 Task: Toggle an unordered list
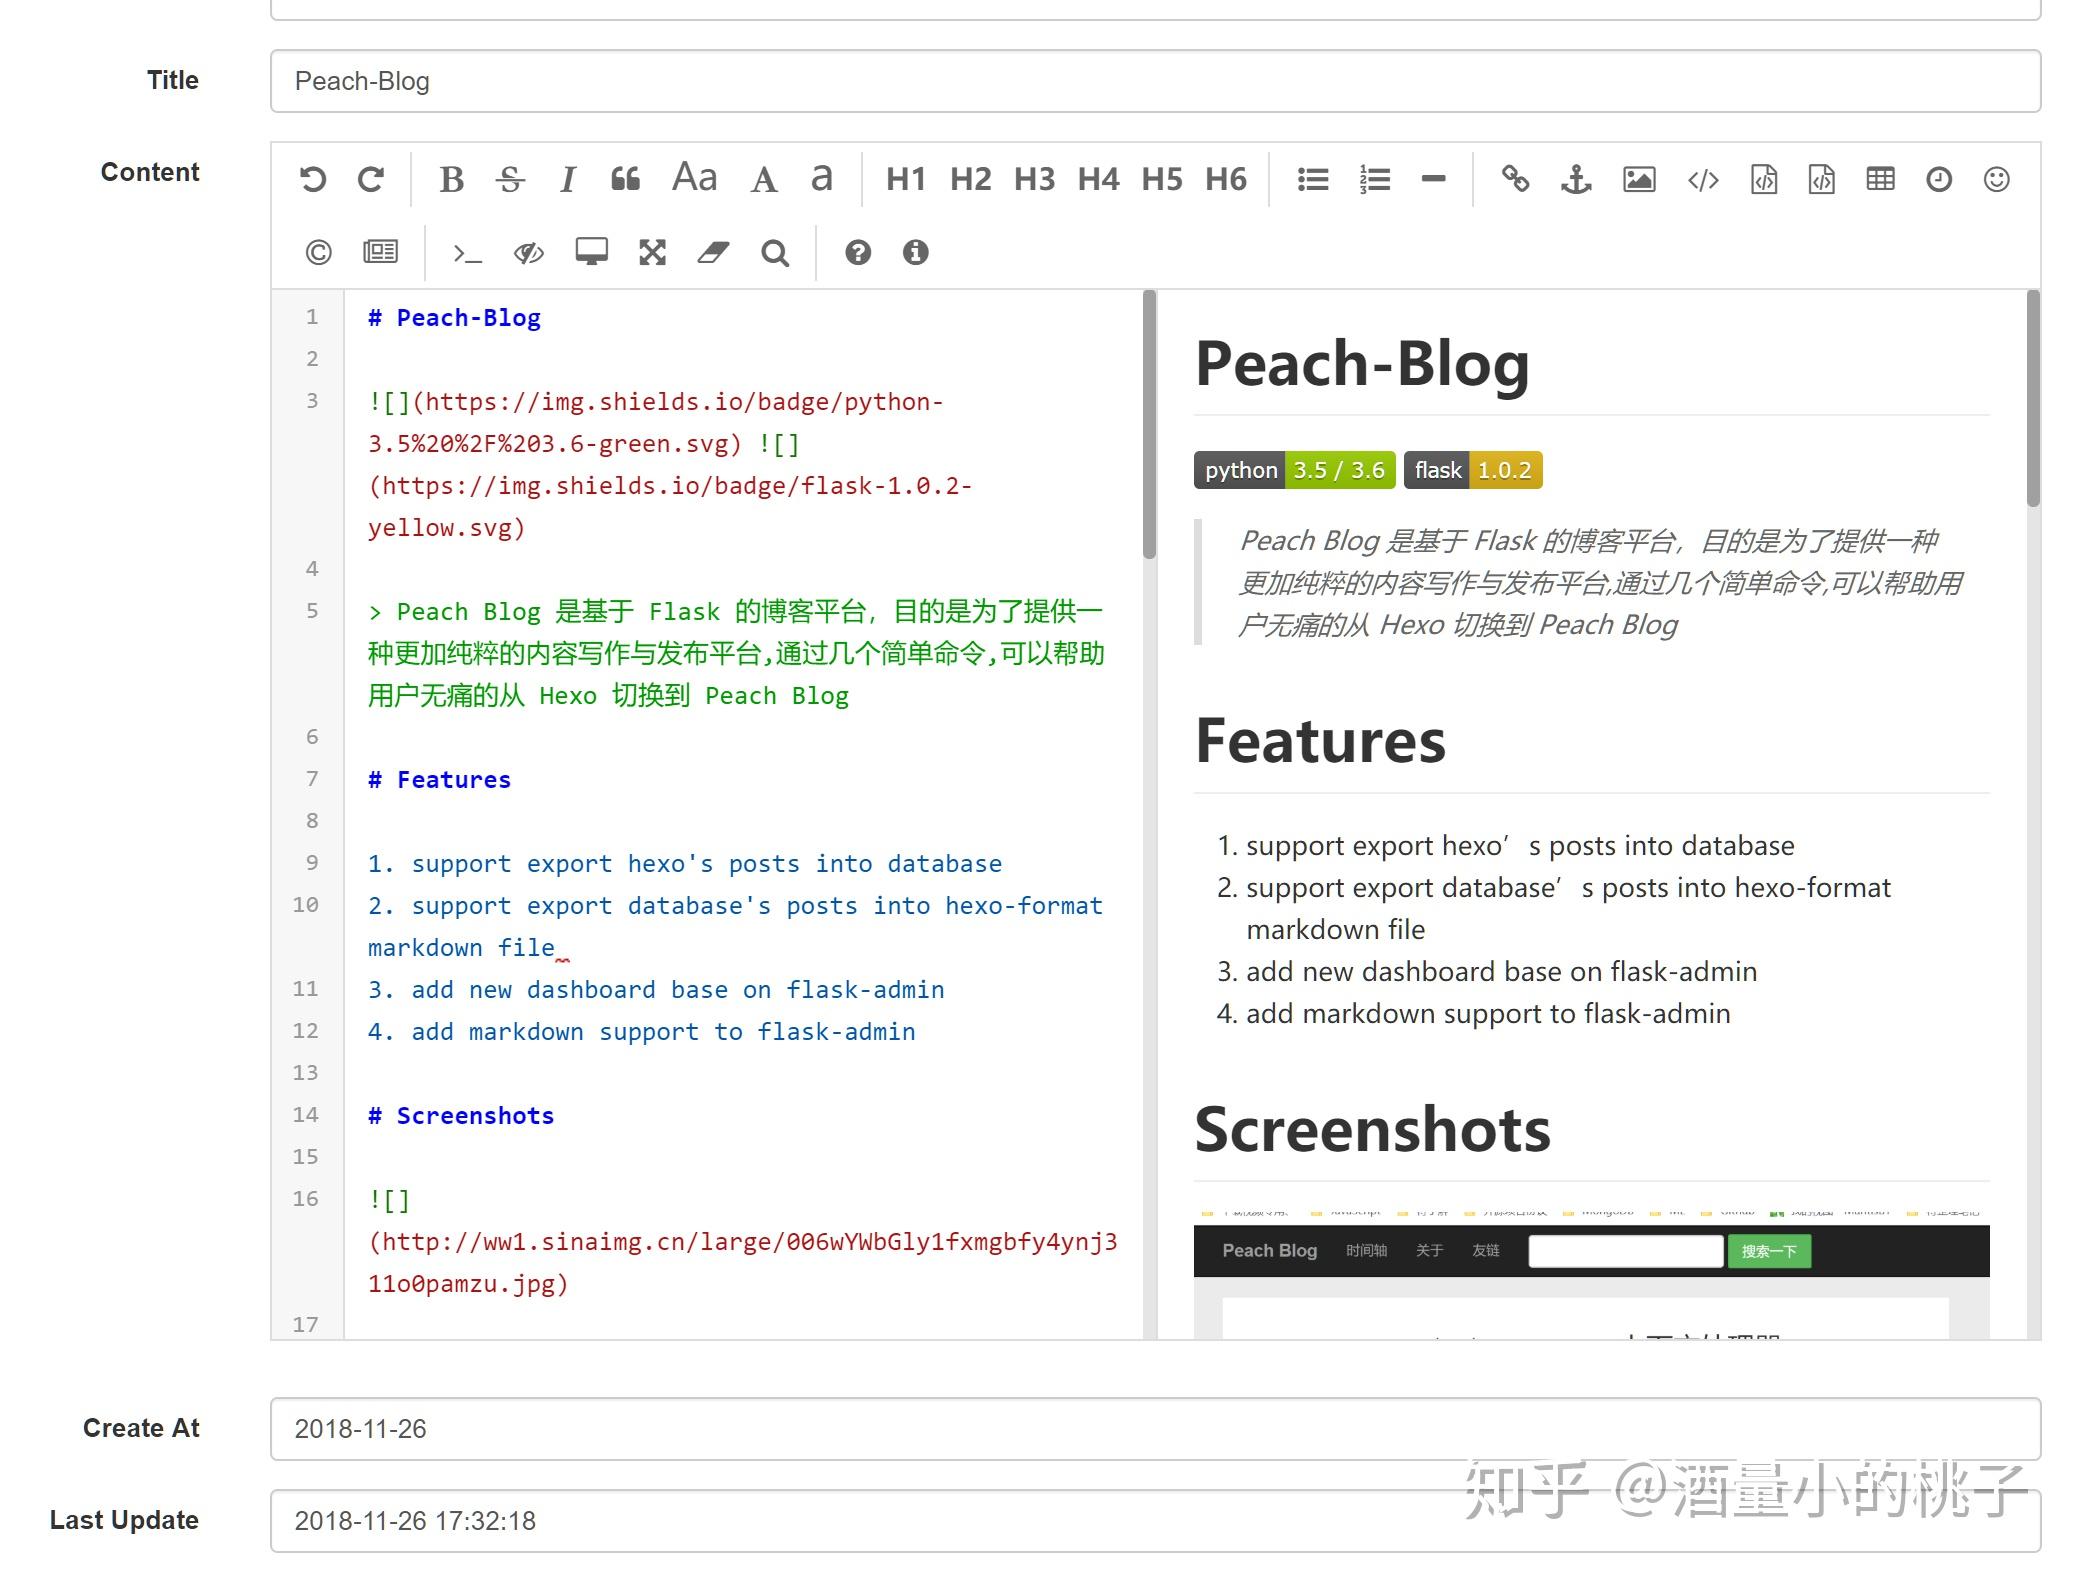click(1312, 180)
